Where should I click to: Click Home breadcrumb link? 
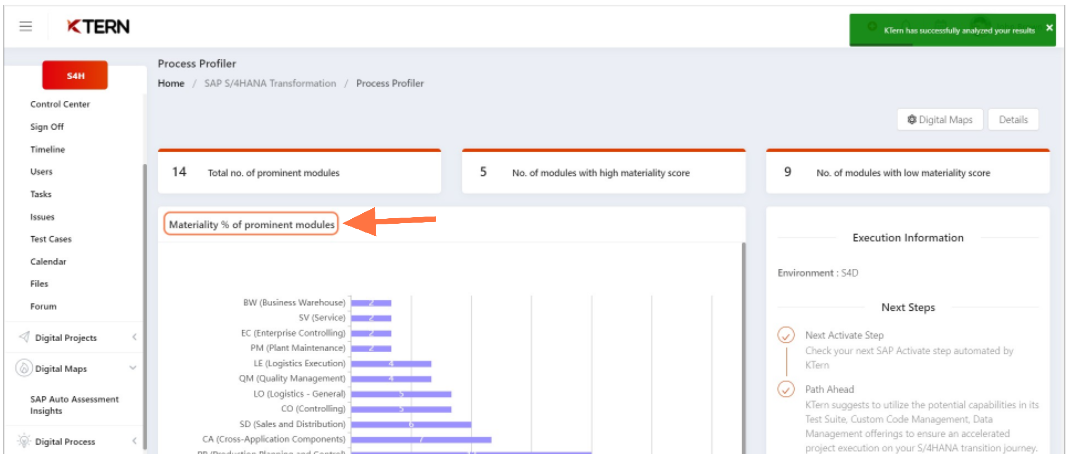tap(171, 83)
